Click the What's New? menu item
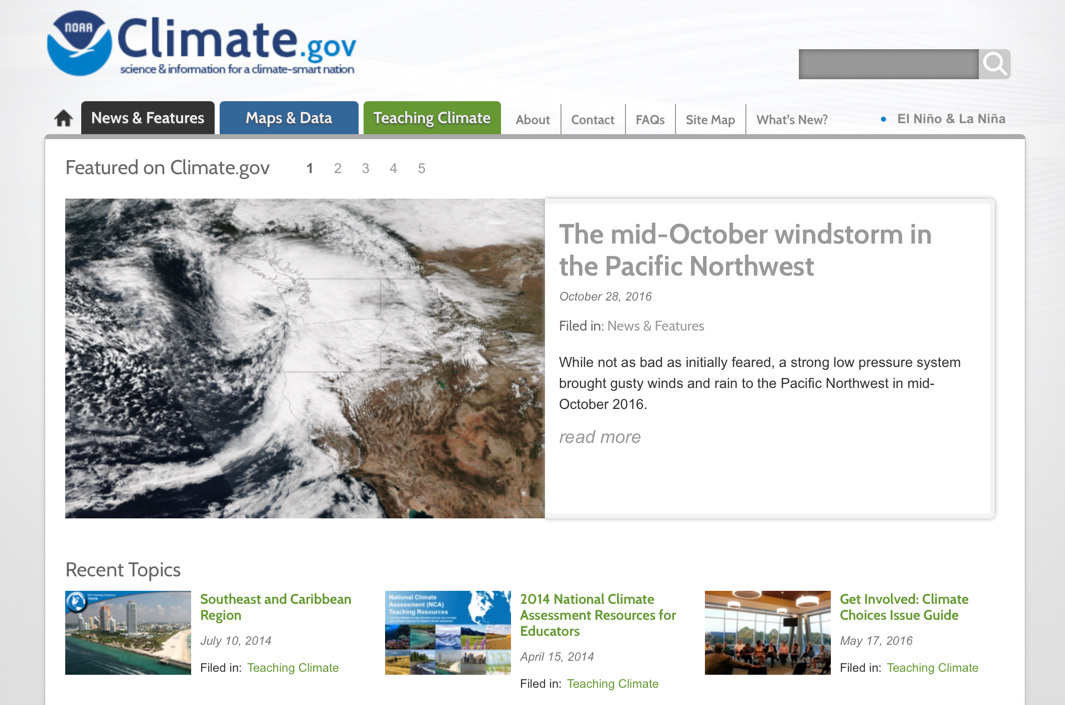This screenshot has height=705, width=1065. click(791, 120)
